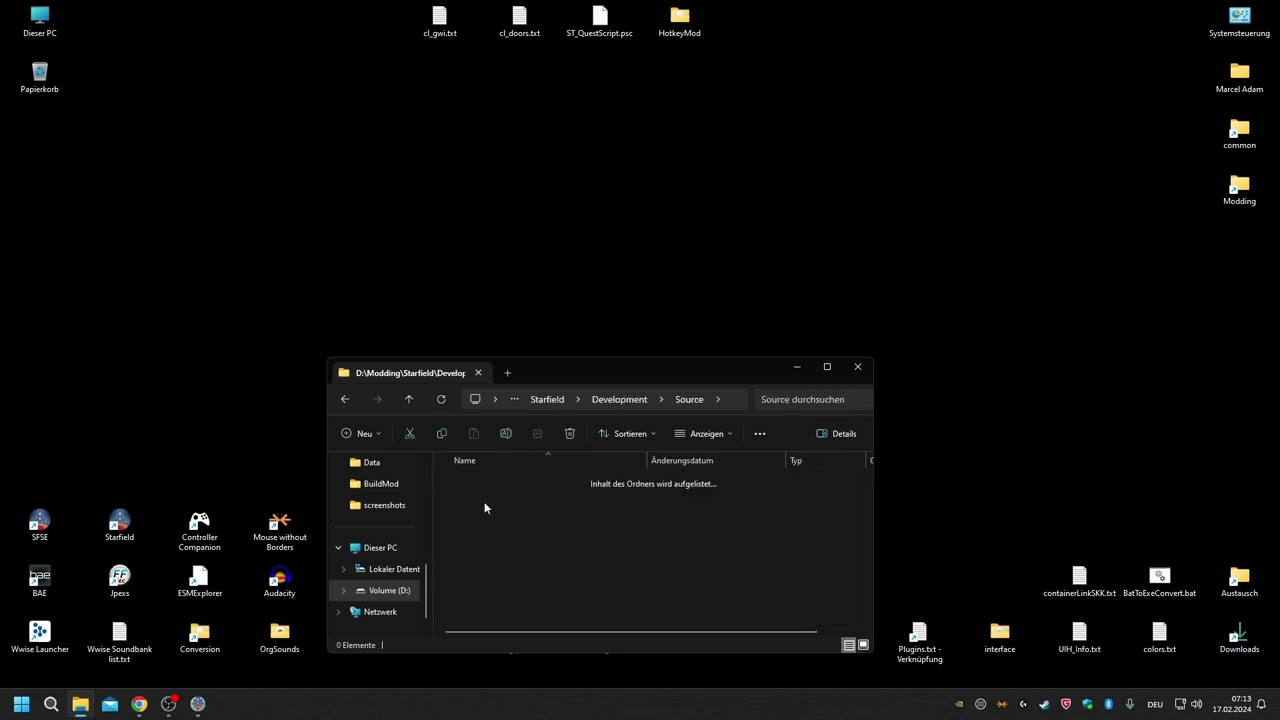Open the three-dots more options menu
Image resolution: width=1280 pixels, height=720 pixels.
pos(760,434)
